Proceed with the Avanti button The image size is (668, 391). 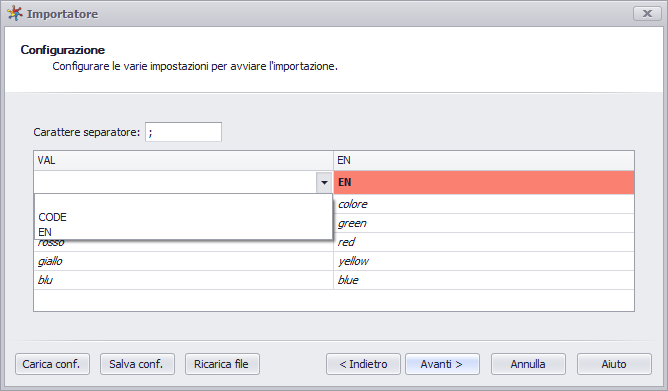[x=442, y=364]
